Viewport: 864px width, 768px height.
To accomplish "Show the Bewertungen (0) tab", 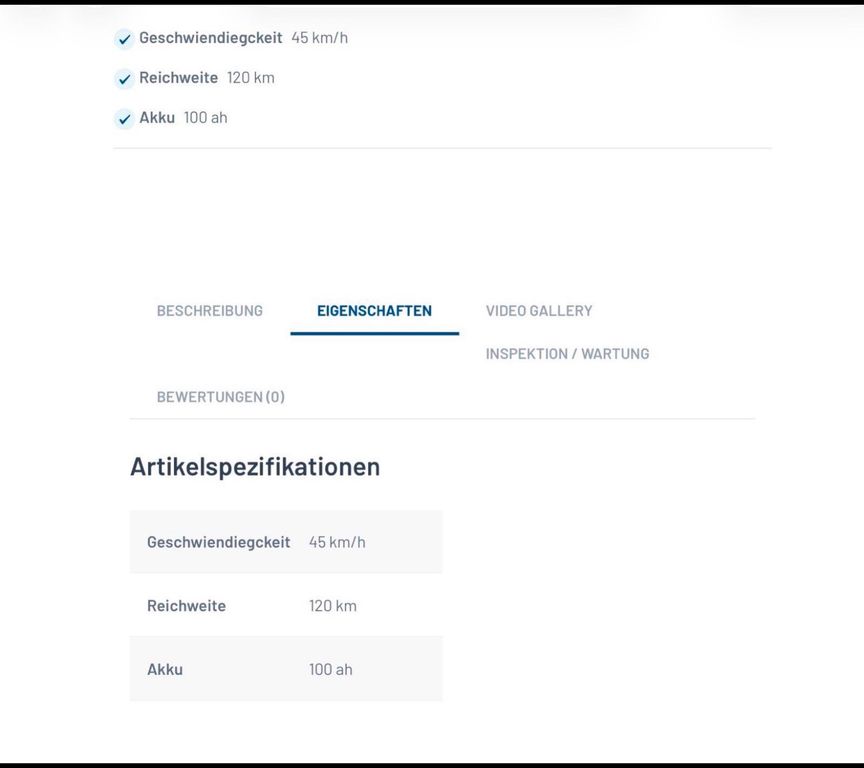I will 220,397.
